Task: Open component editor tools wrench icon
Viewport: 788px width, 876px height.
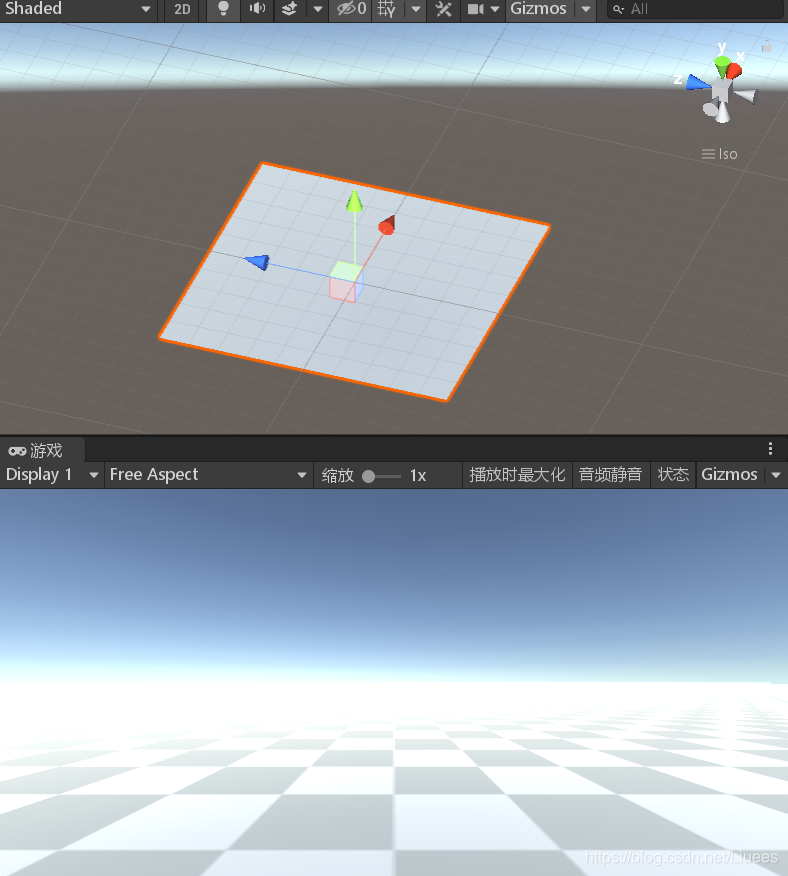Action: [443, 9]
